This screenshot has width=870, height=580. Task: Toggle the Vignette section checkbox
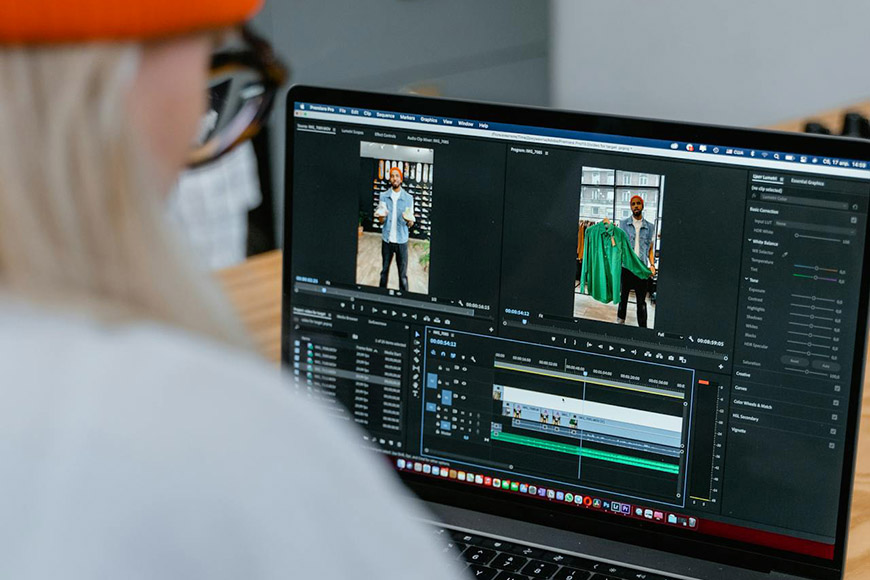coord(835,432)
